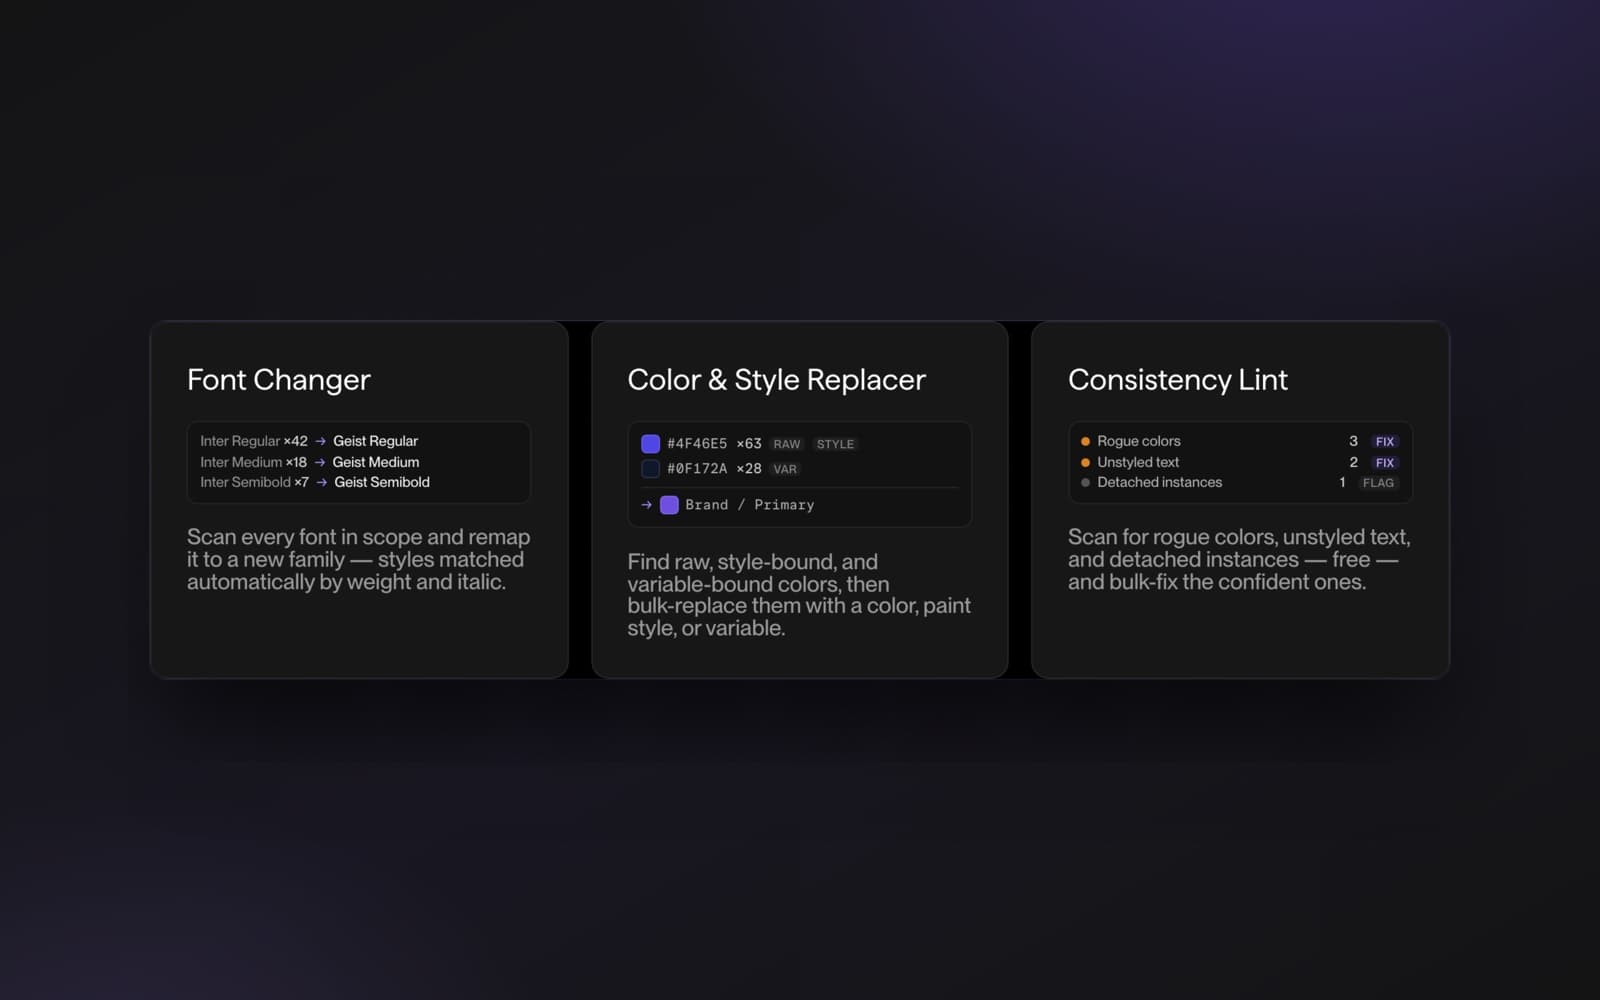The image size is (1600, 1000).
Task: Click the Geist Semibold label
Action: pos(382,482)
